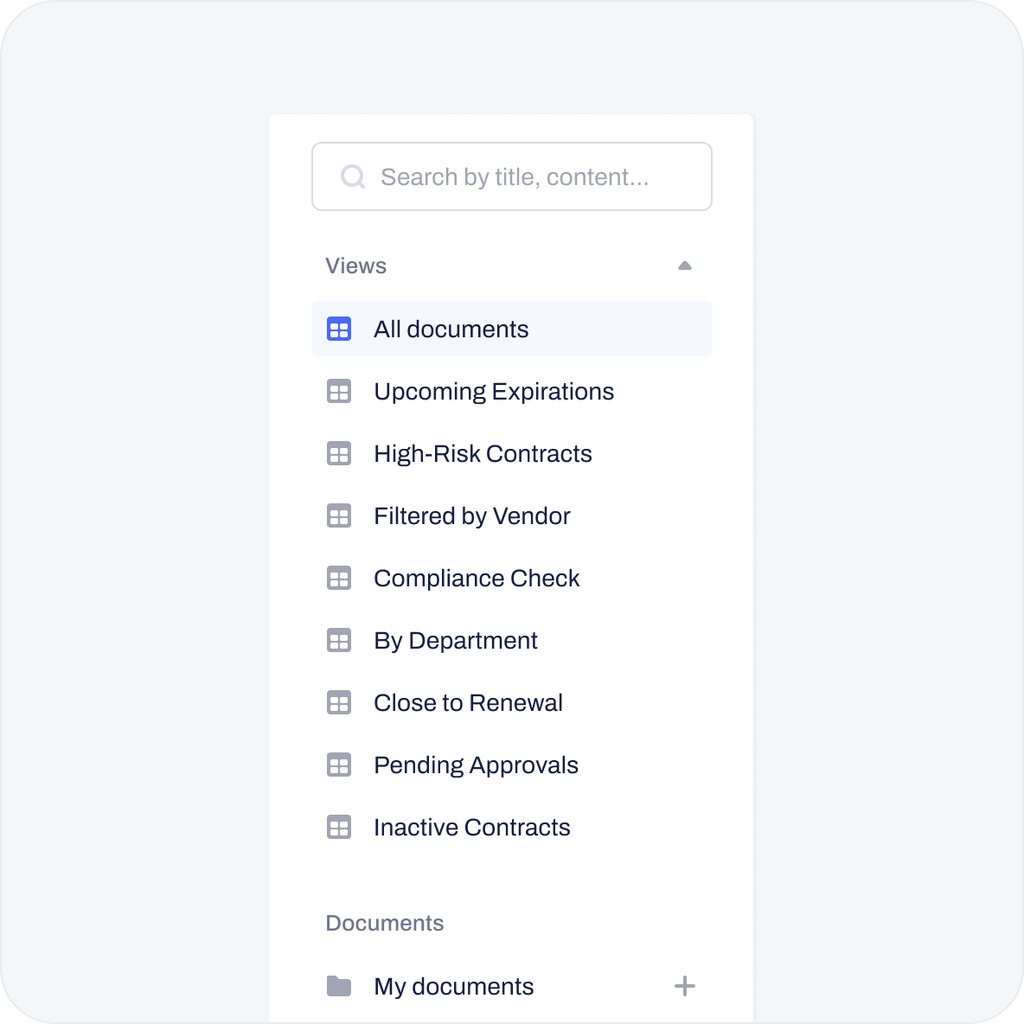The image size is (1024, 1024).
Task: Switch to the Upcoming Expirations view
Action: [x=494, y=391]
